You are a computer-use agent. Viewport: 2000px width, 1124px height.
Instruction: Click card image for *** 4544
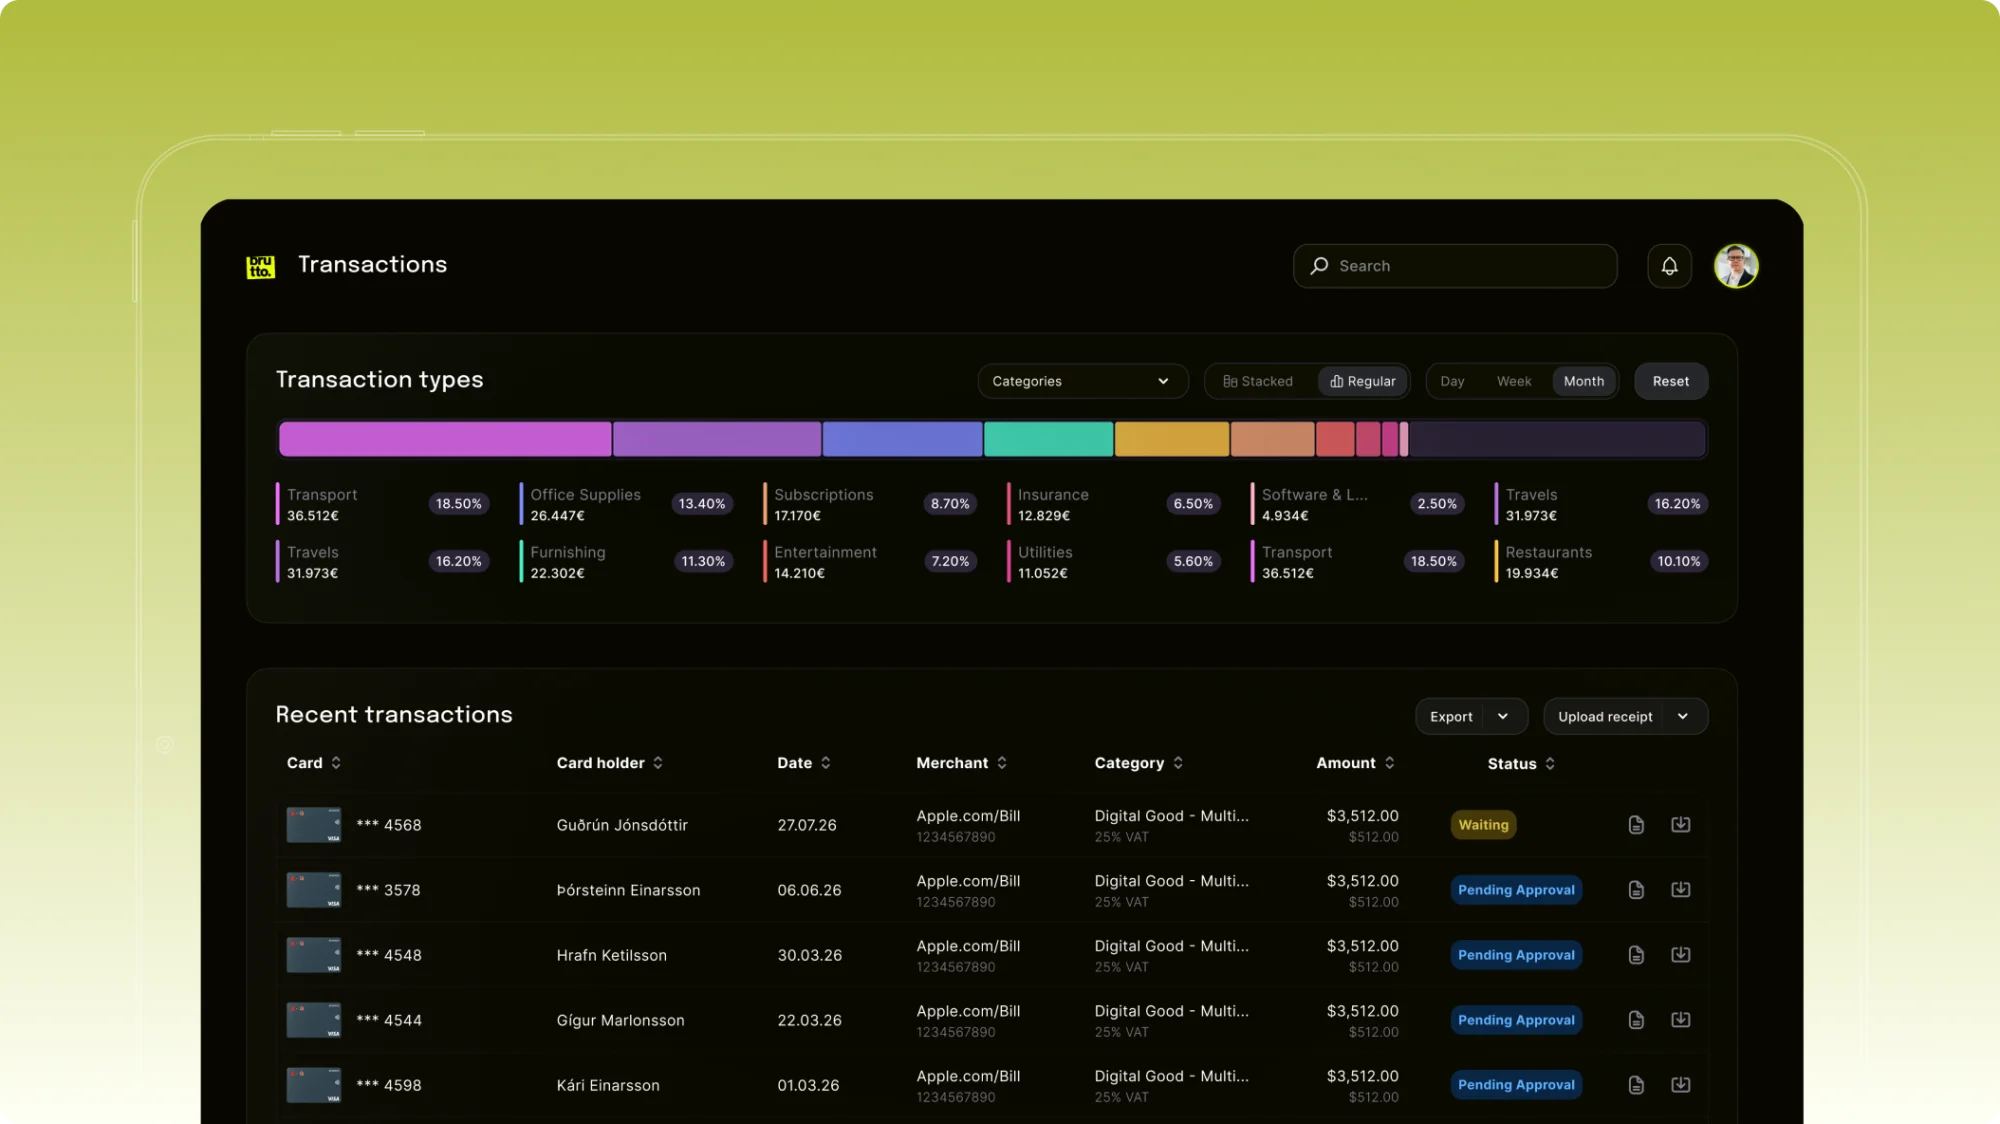pyautogui.click(x=314, y=1020)
